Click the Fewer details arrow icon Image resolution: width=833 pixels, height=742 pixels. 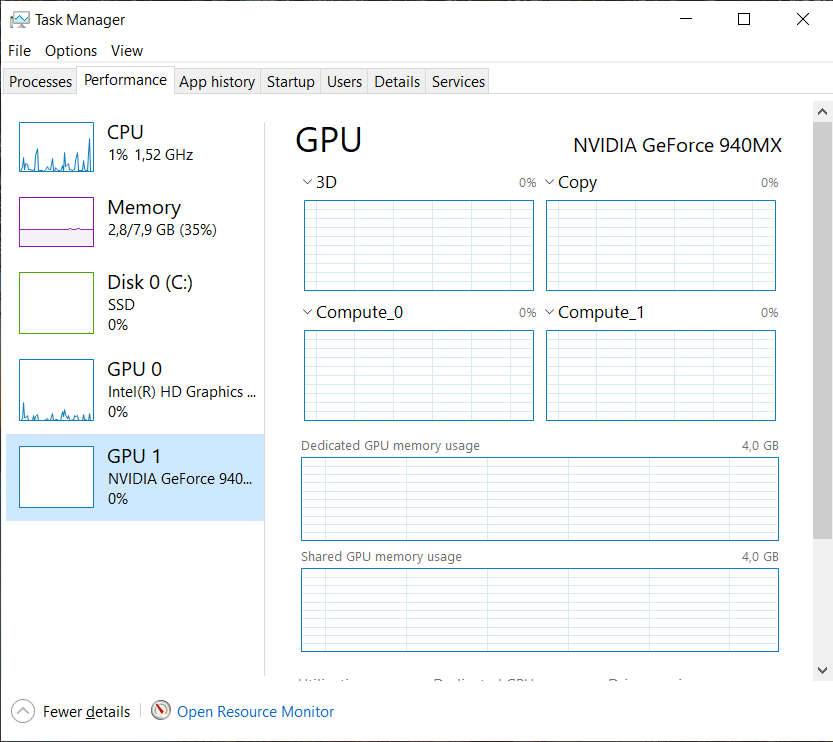coord(24,711)
